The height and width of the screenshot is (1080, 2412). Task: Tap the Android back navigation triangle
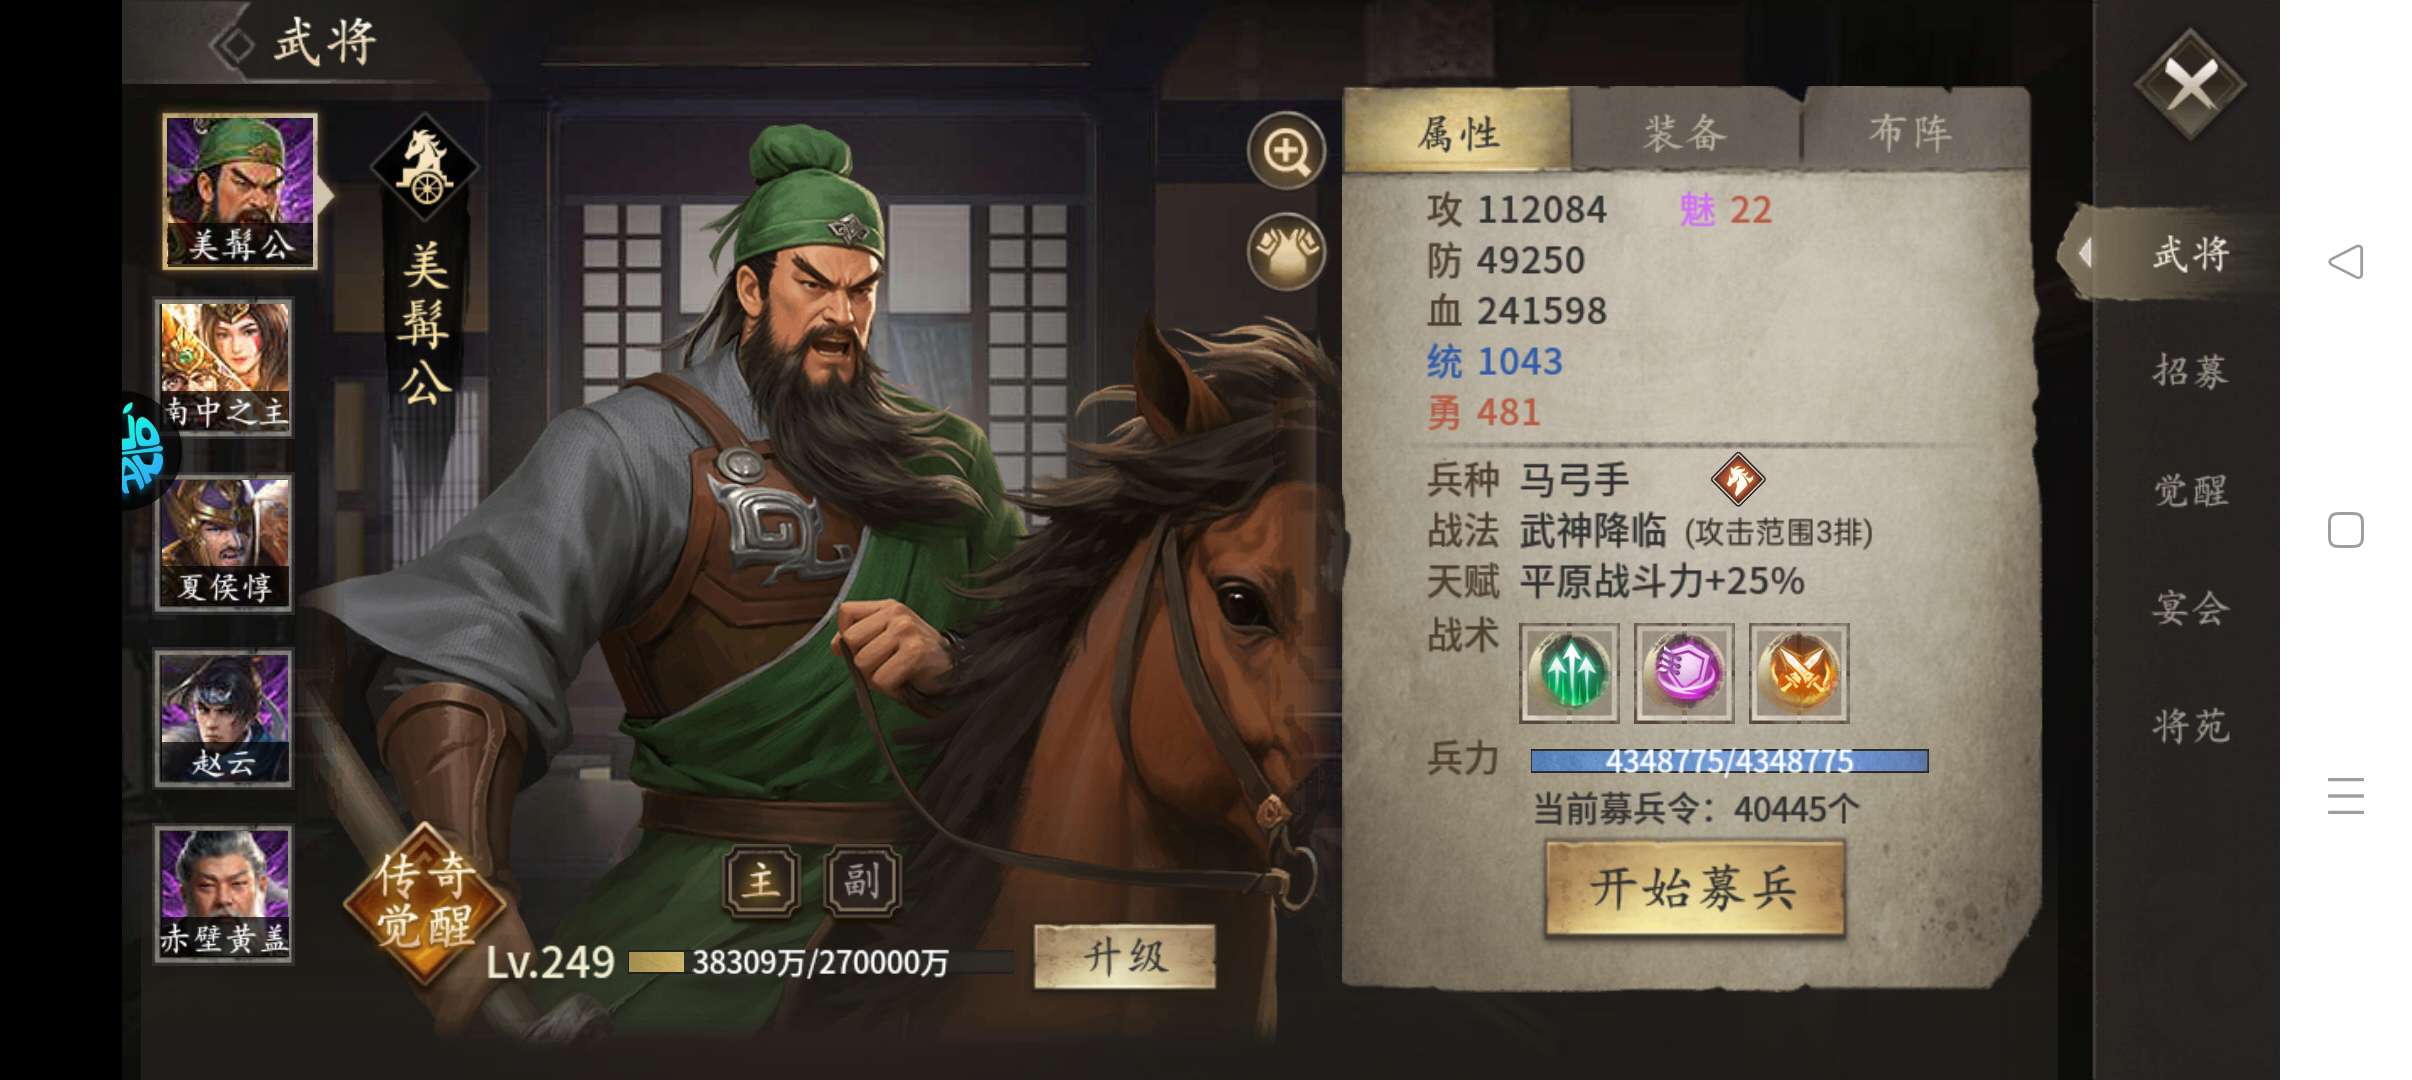(x=2345, y=262)
